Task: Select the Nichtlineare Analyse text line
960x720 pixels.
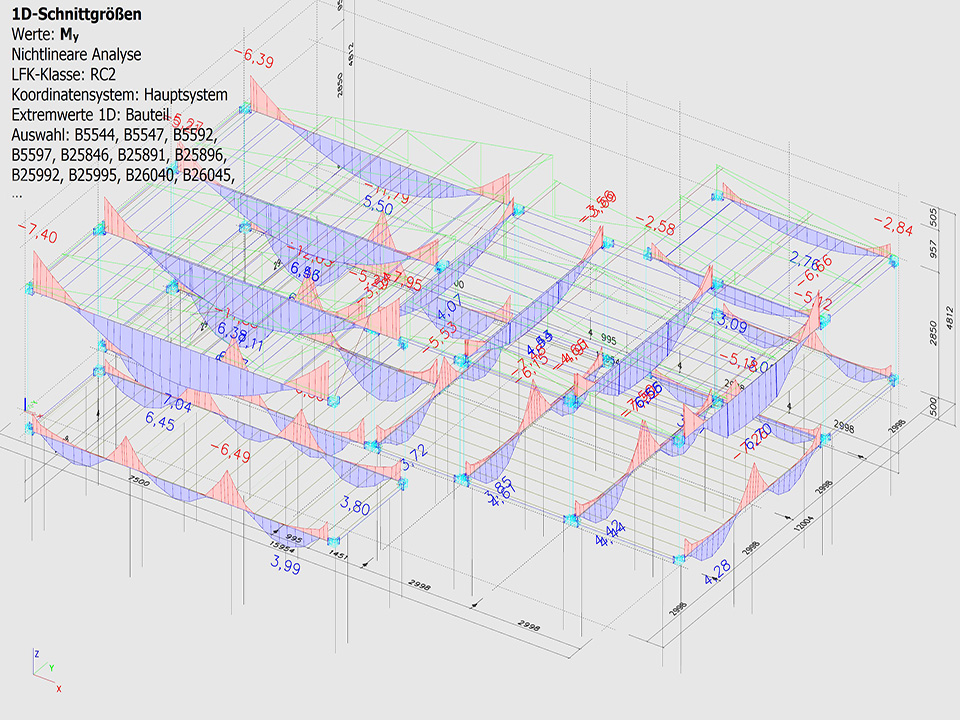Action: 76,54
